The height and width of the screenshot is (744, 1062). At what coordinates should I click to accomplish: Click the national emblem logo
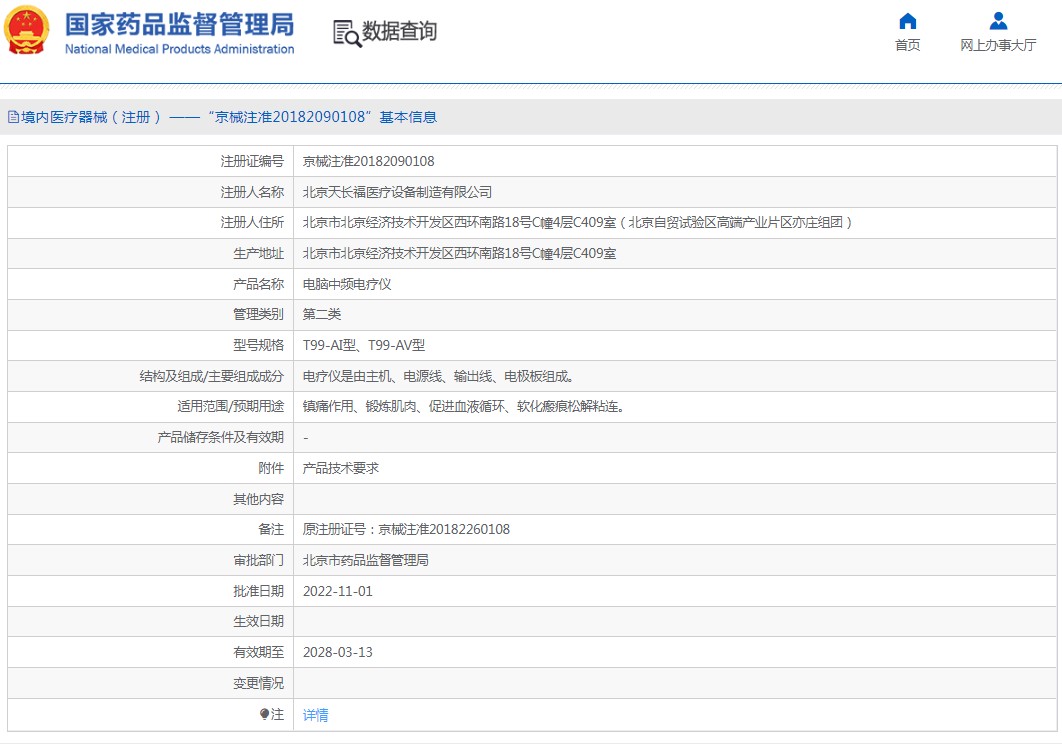pos(26,30)
